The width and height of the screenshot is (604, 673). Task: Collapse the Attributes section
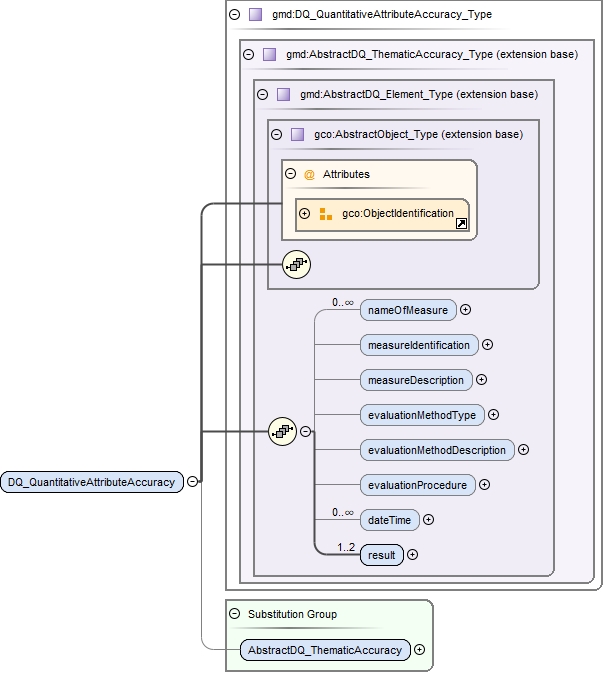coord(291,174)
